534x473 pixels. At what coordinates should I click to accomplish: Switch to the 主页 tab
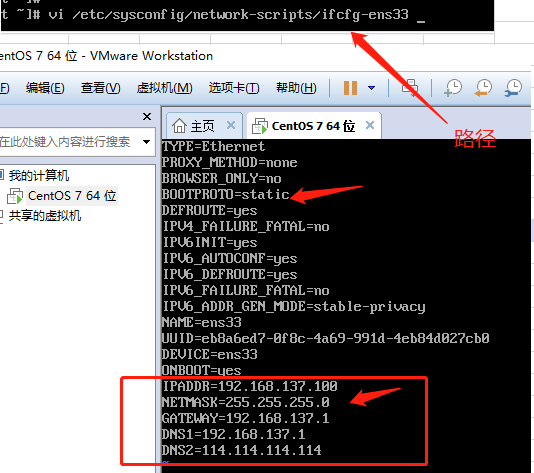point(204,126)
